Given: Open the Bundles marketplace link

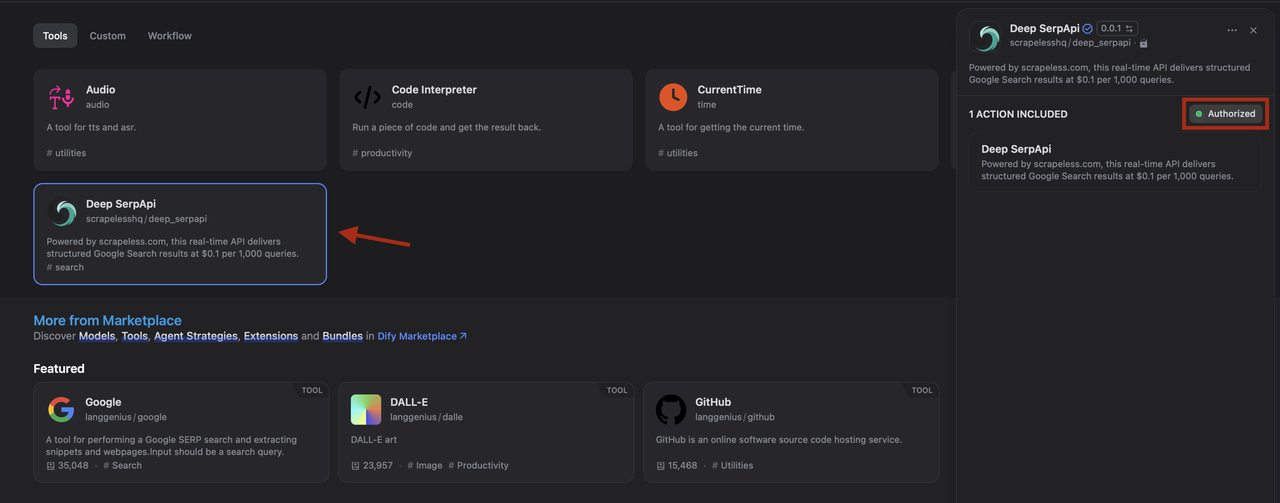Looking at the screenshot, I should click(x=343, y=336).
